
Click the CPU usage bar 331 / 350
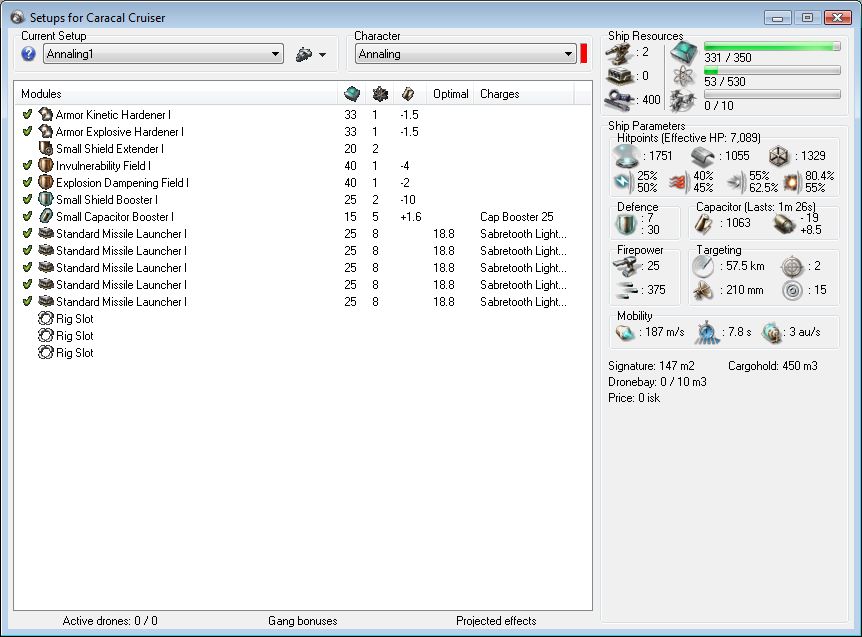click(x=772, y=47)
